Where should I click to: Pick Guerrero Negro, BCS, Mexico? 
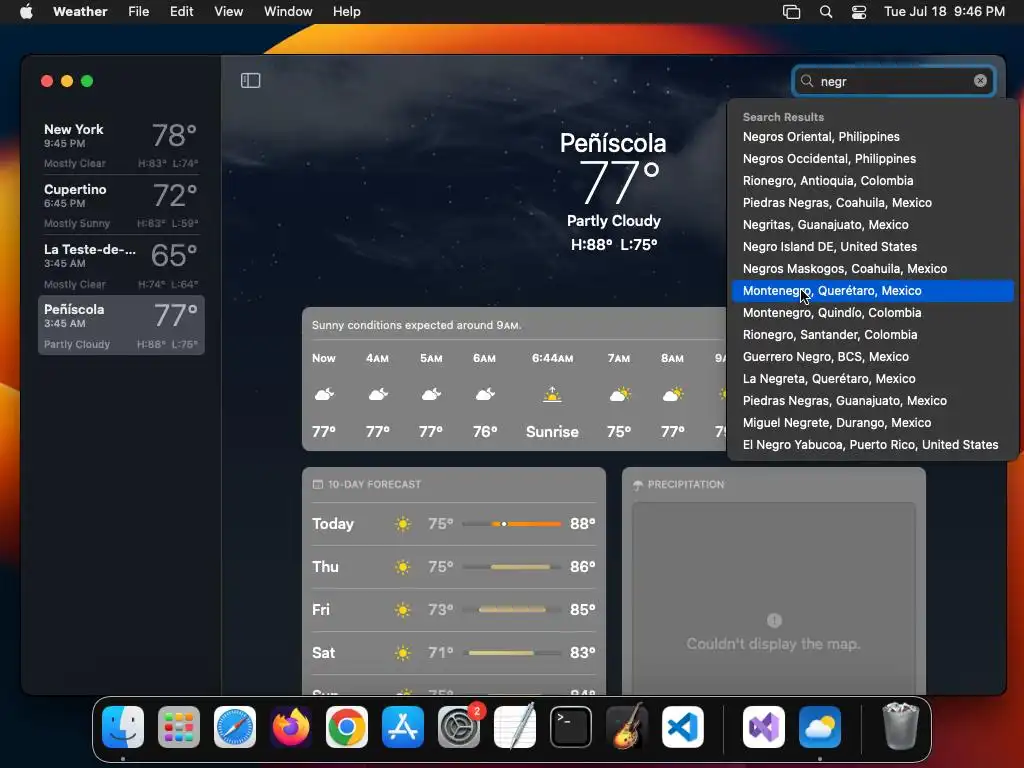[872, 357]
